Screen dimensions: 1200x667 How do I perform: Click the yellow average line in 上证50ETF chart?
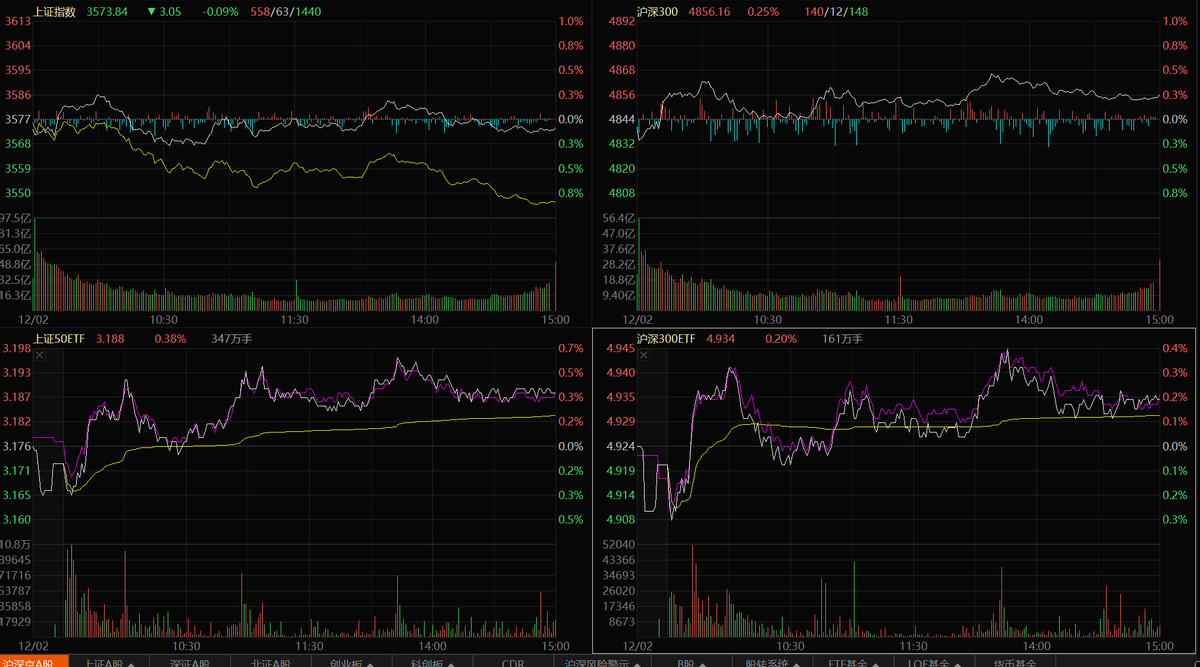click(x=300, y=430)
